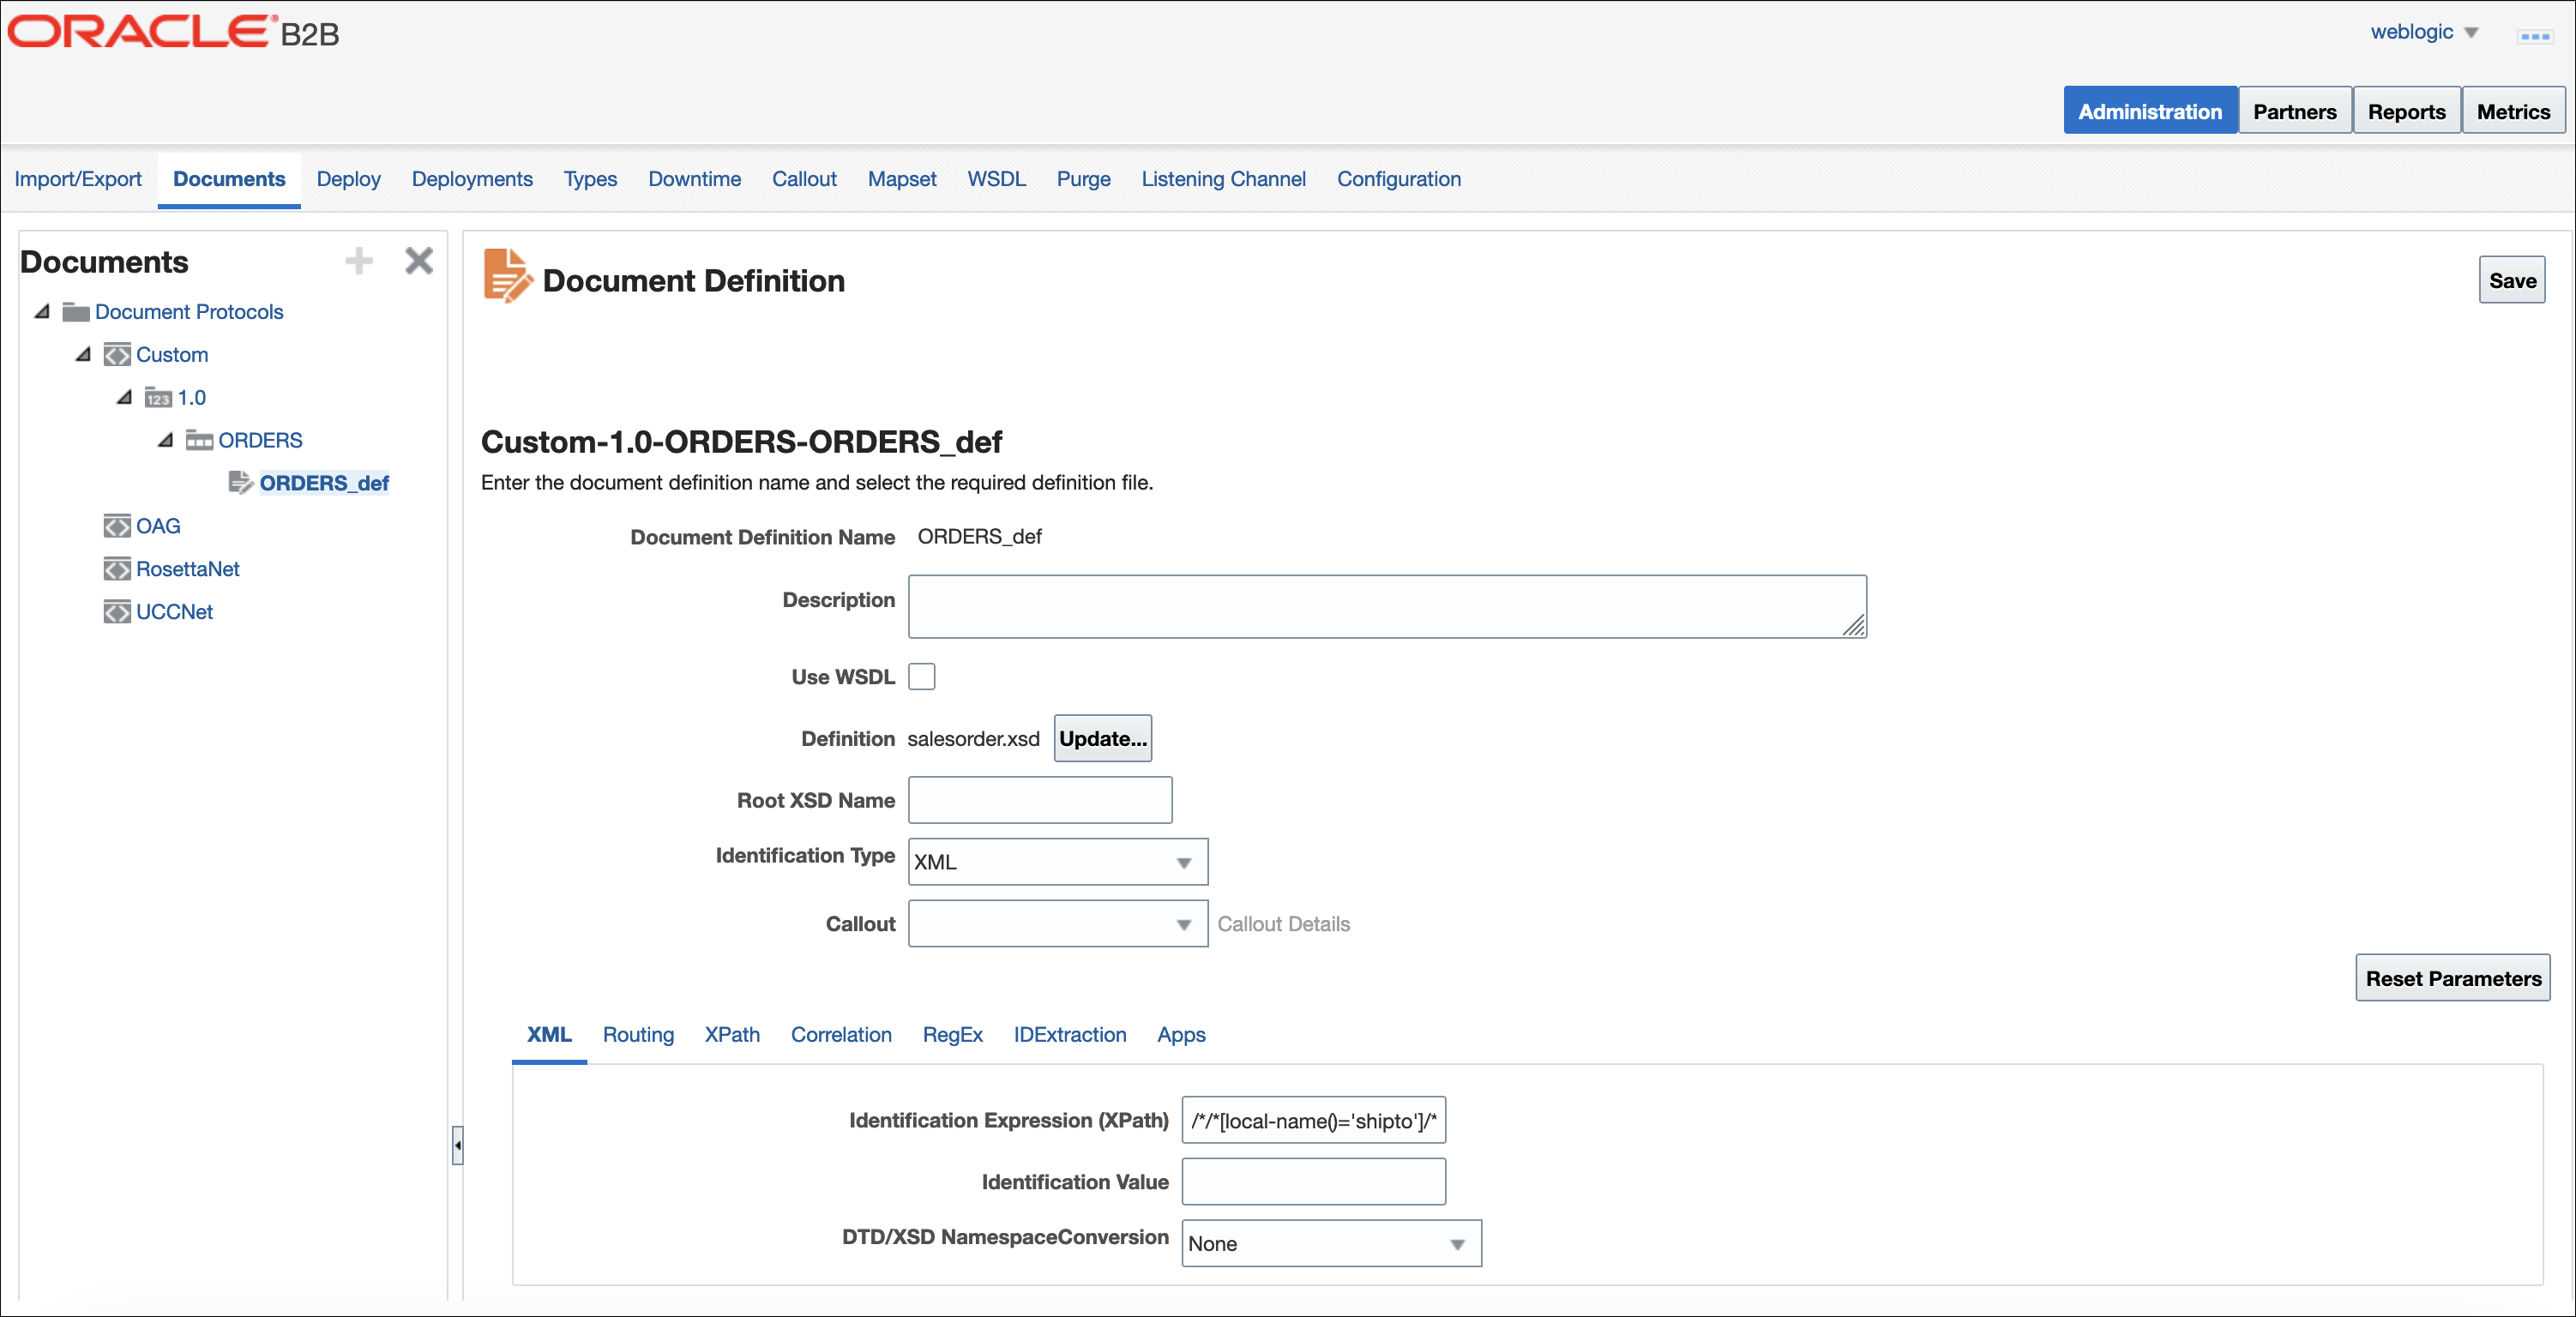Image resolution: width=2576 pixels, height=1317 pixels.
Task: Click the Custom protocol icon
Action: point(117,355)
